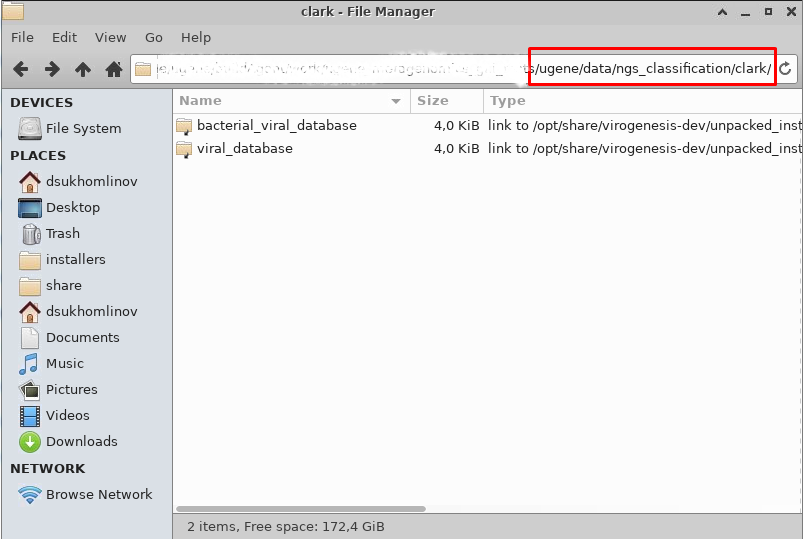The image size is (804, 539).
Task: Click Browse Network in the sidebar
Action: 98,494
